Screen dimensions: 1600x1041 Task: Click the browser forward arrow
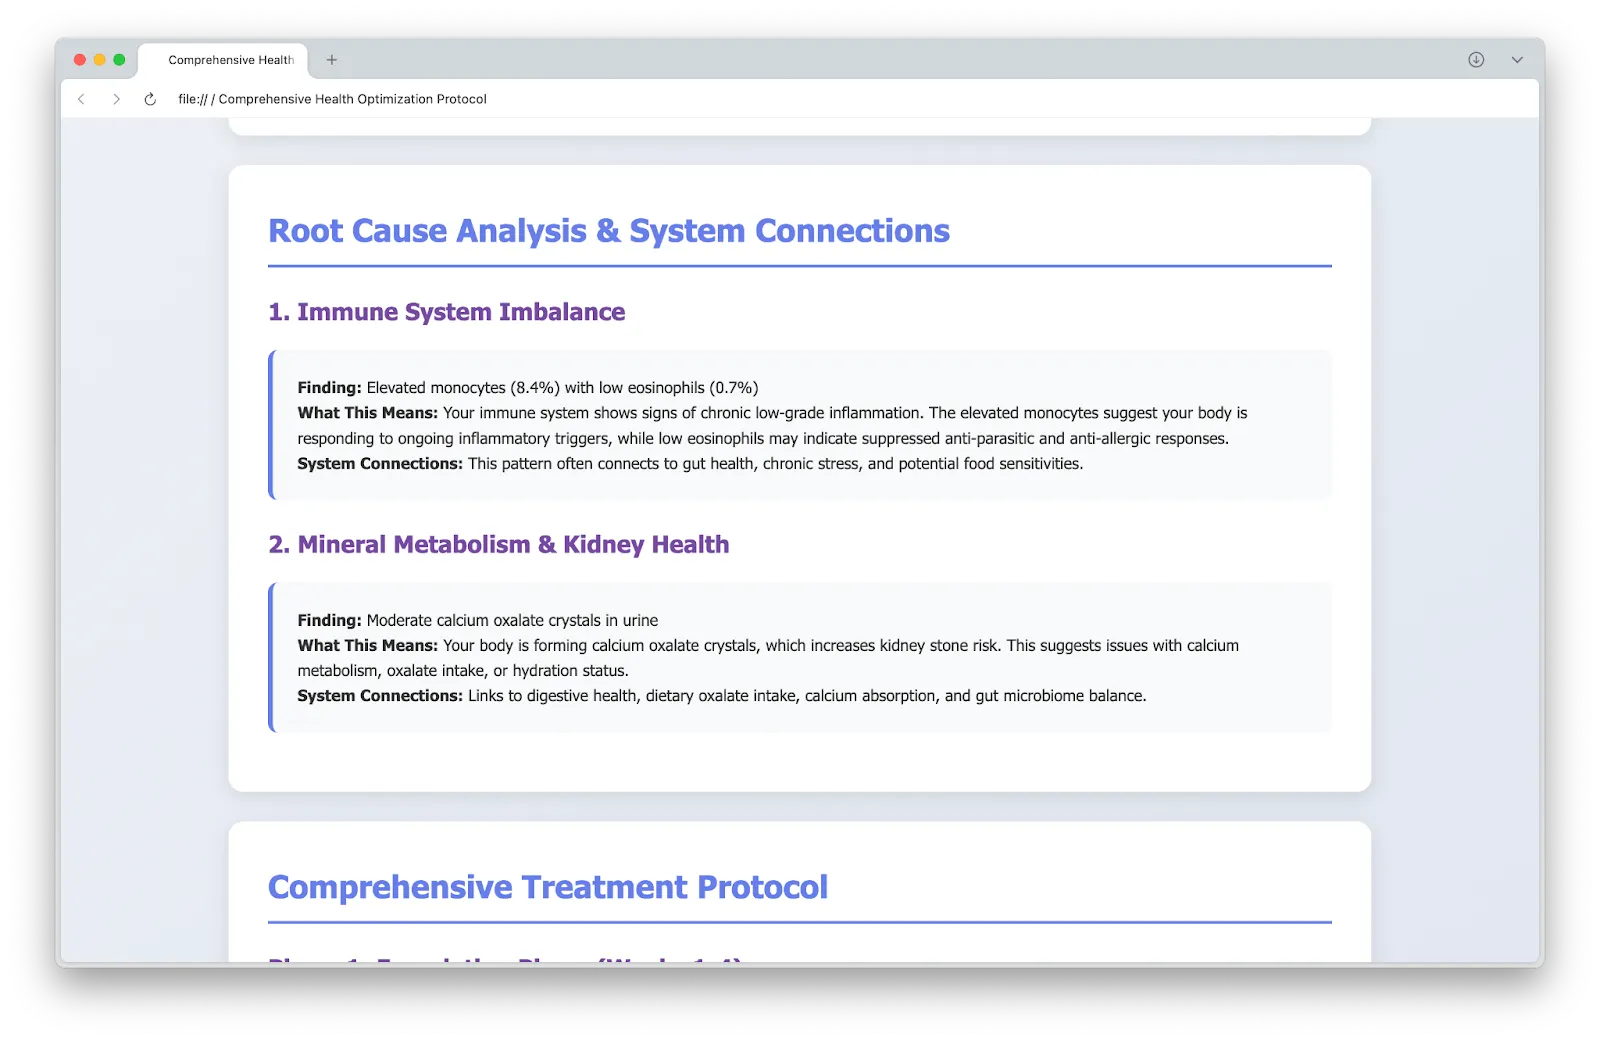pyautogui.click(x=116, y=99)
